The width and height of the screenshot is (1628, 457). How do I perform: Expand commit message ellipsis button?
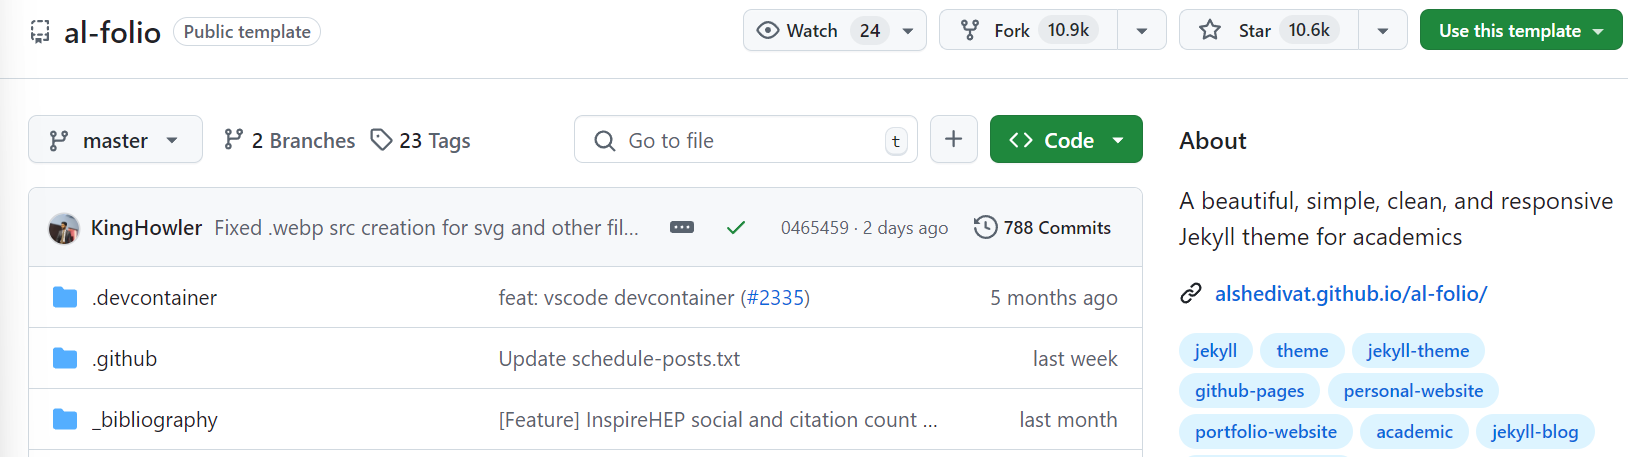tap(682, 228)
